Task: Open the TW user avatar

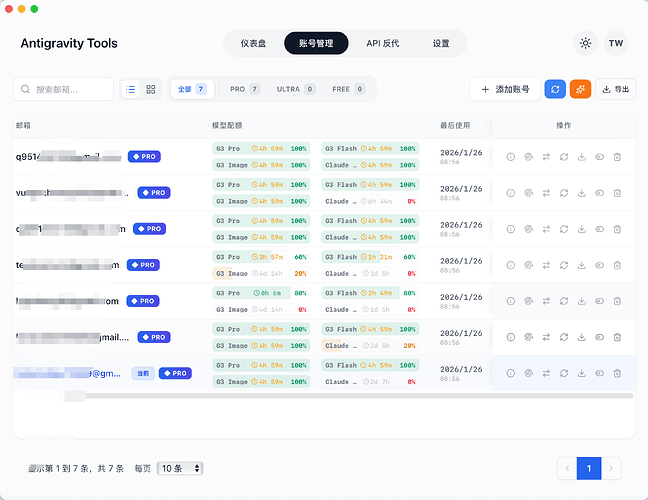Action: [x=616, y=43]
